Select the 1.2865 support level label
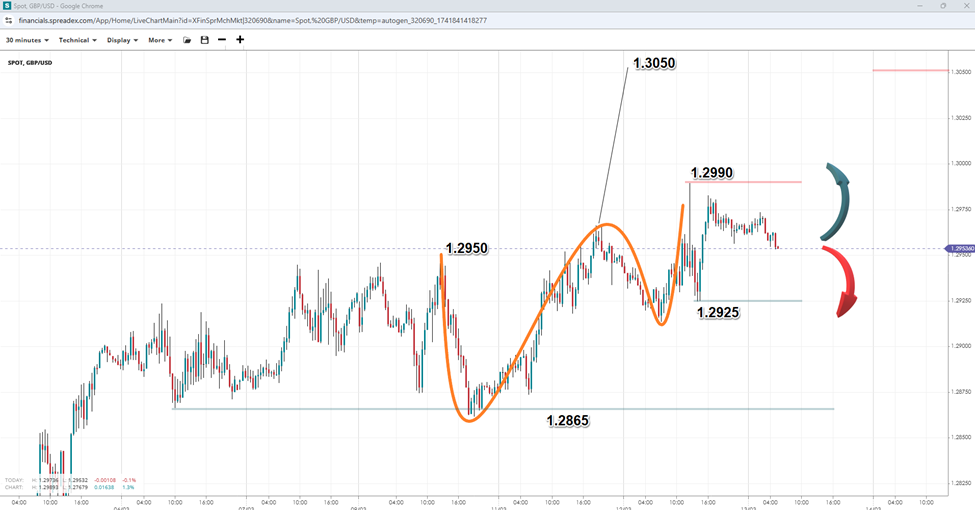The width and height of the screenshot is (975, 510). click(568, 421)
